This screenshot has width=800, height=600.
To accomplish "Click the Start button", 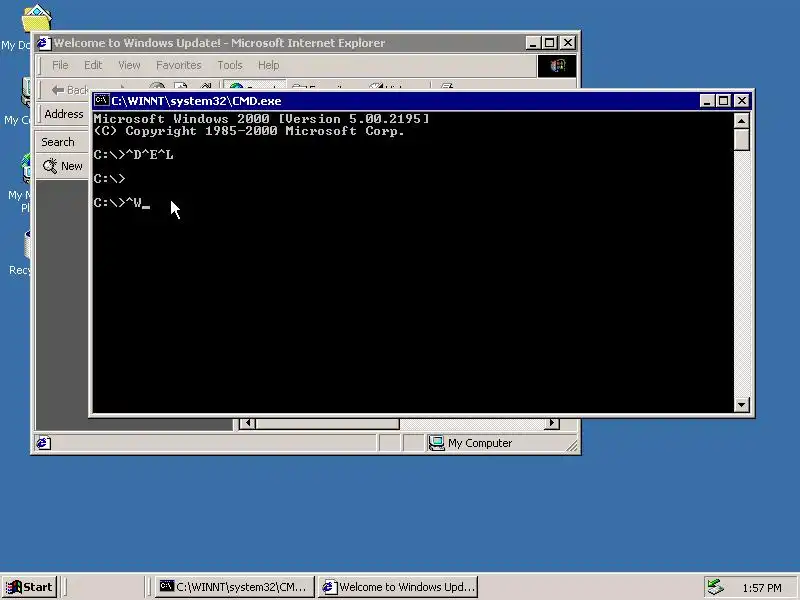I will click(29, 587).
